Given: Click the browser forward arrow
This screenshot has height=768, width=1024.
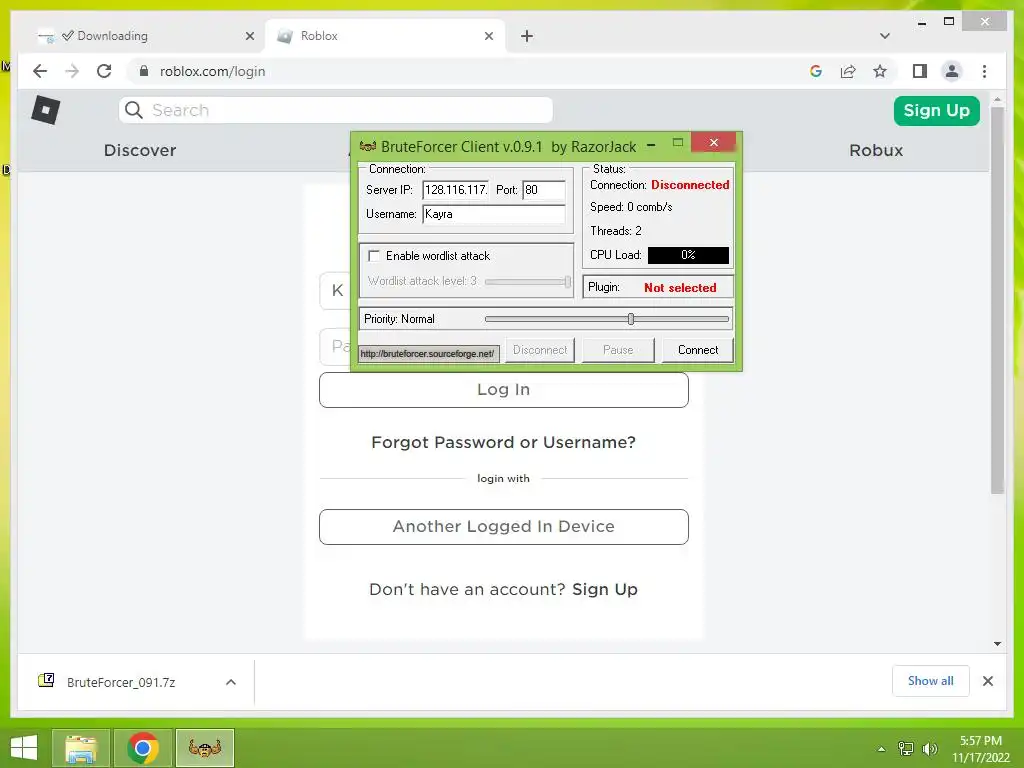Looking at the screenshot, I should point(72,71).
